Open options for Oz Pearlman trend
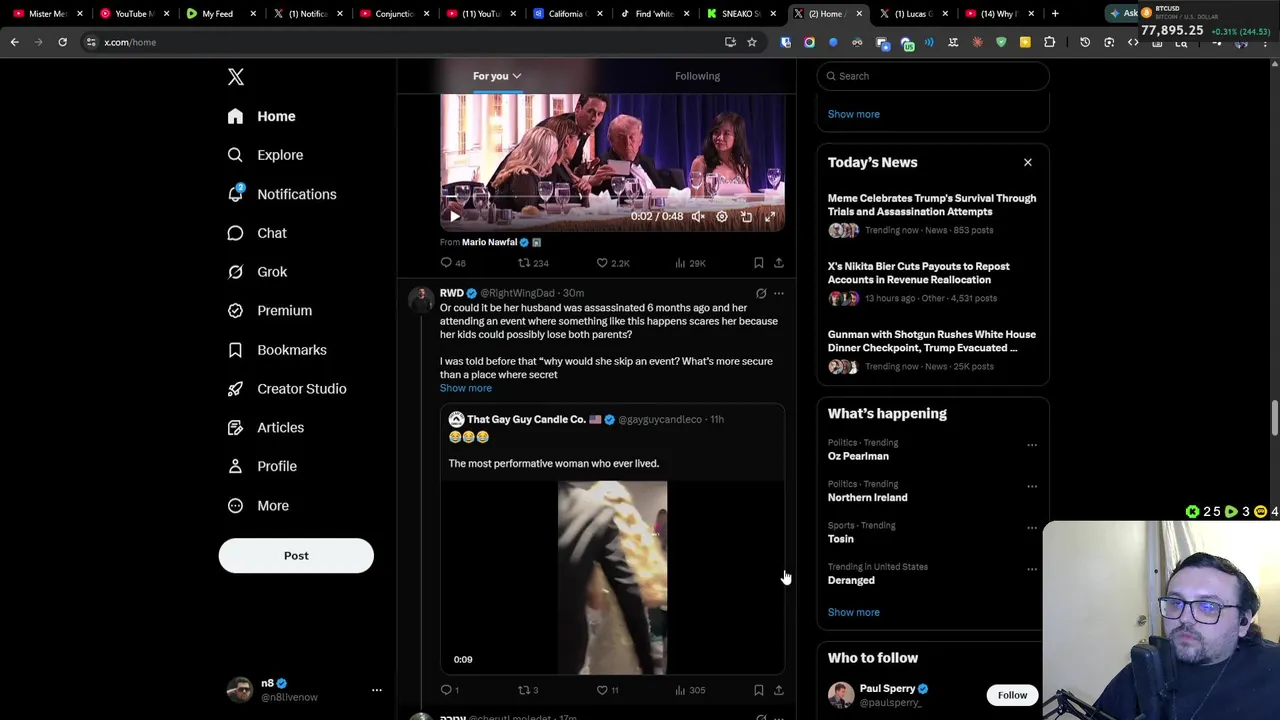The image size is (1280, 720). pos(1032,445)
